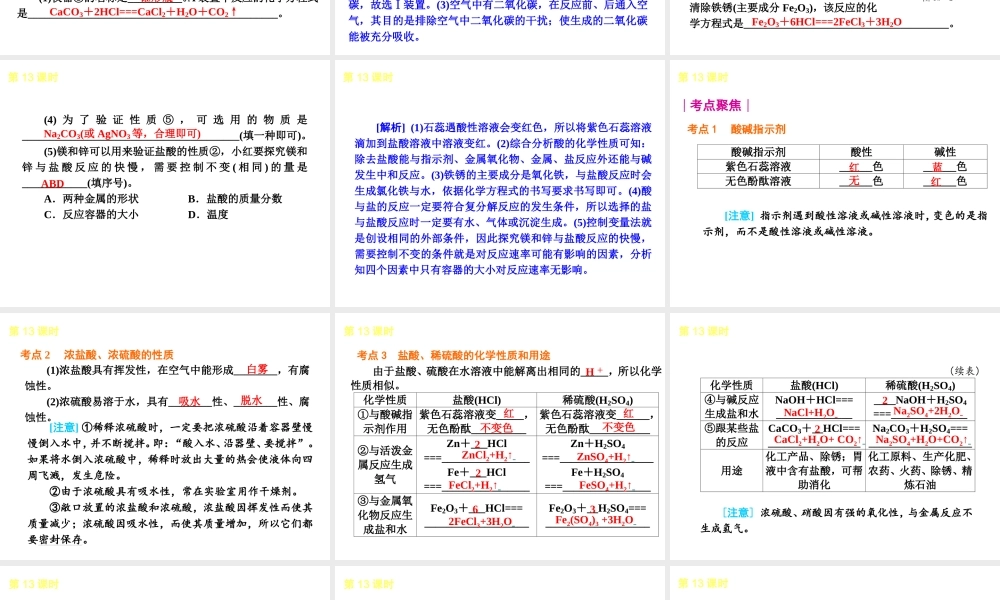Screen dimensions: 1000x600
Task: Click the cell ③与金属氧化物反应生成盐和水
Action: pos(385,515)
